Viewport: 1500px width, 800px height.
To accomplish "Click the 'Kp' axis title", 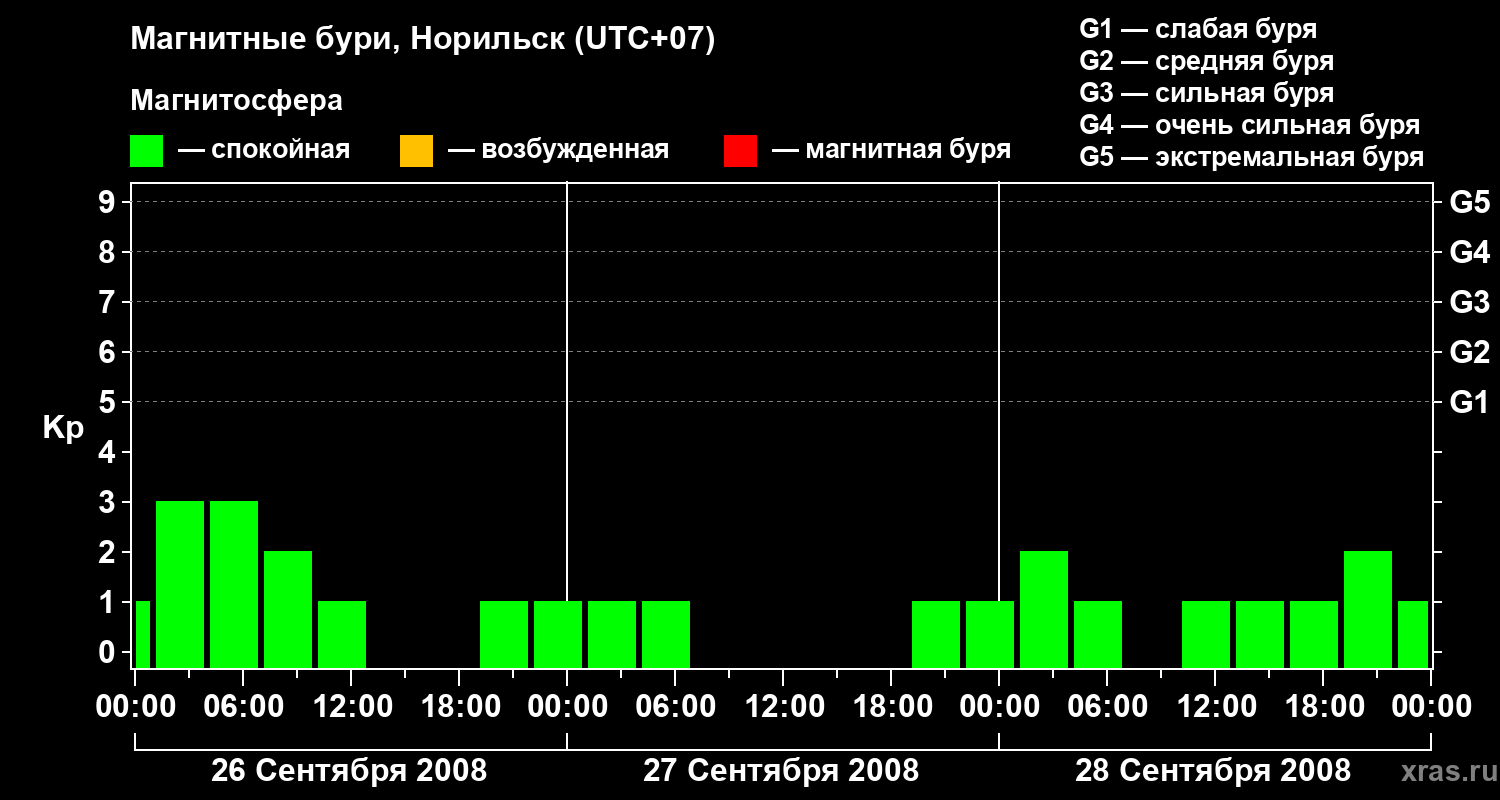I will pyautogui.click(x=64, y=428).
